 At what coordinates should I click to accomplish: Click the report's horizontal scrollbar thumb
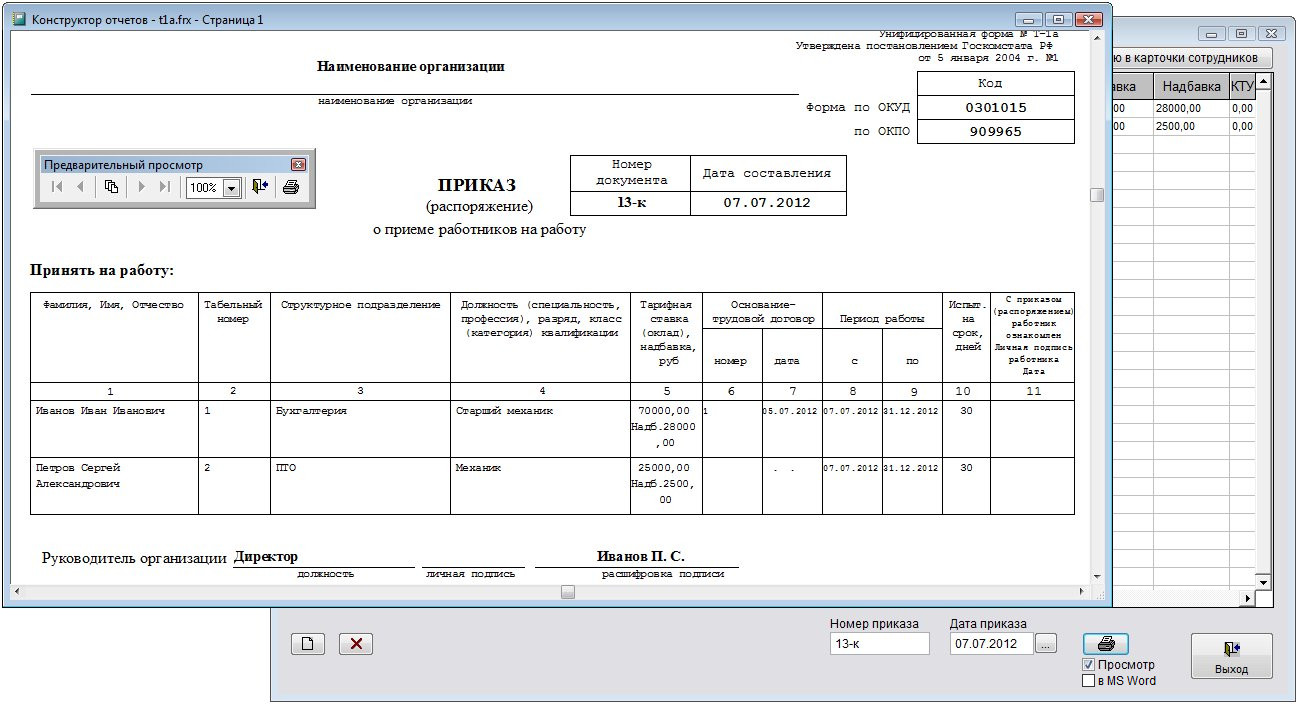coord(567,592)
